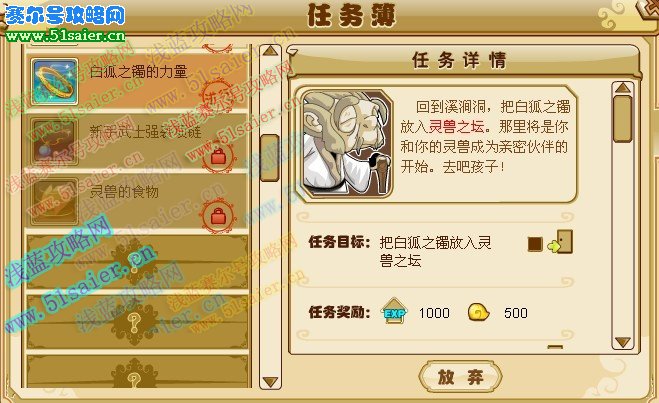The width and height of the screenshot is (659, 403).
Task: Click the red 灵兽之坛 link text
Action: tap(456, 126)
